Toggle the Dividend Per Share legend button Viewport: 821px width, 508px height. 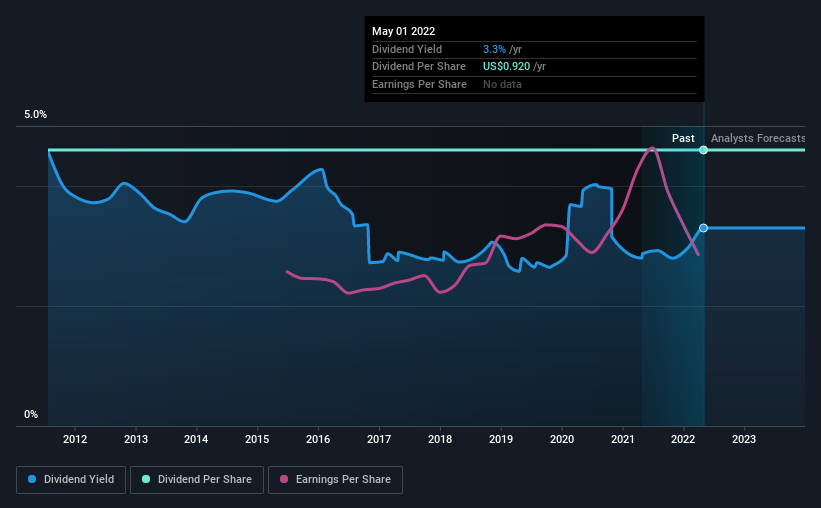tap(197, 480)
